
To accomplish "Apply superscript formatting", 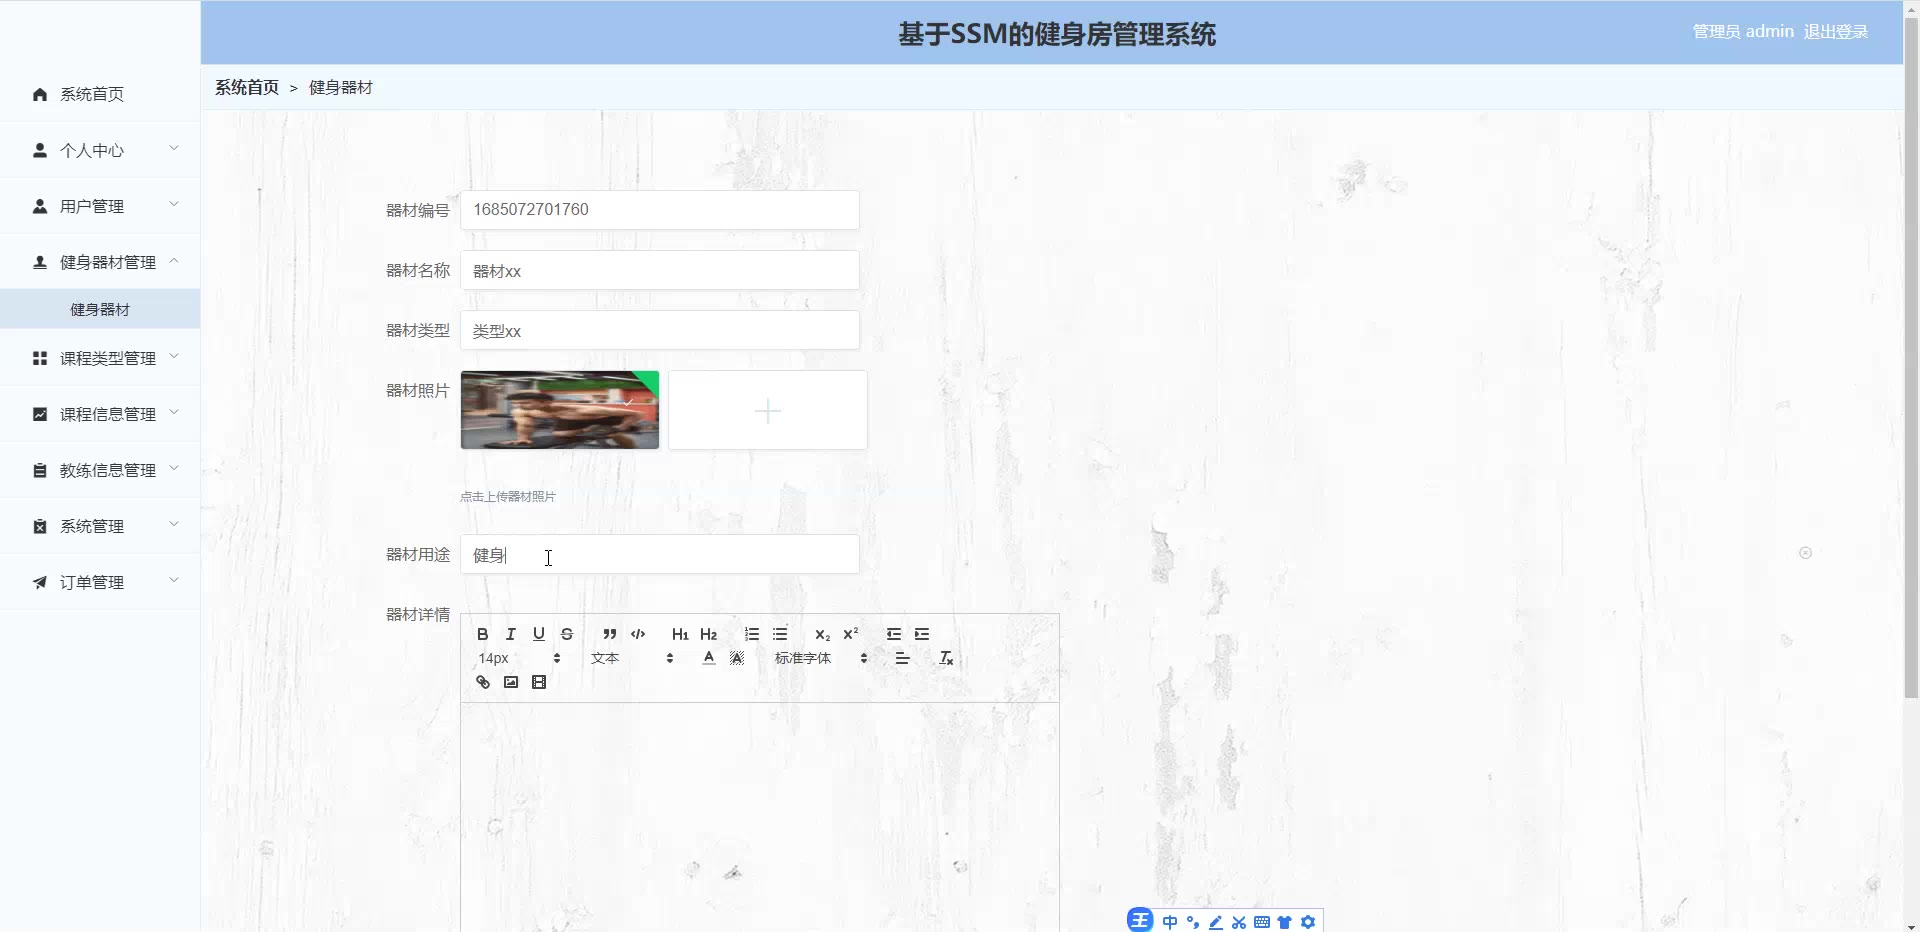I will pyautogui.click(x=851, y=634).
